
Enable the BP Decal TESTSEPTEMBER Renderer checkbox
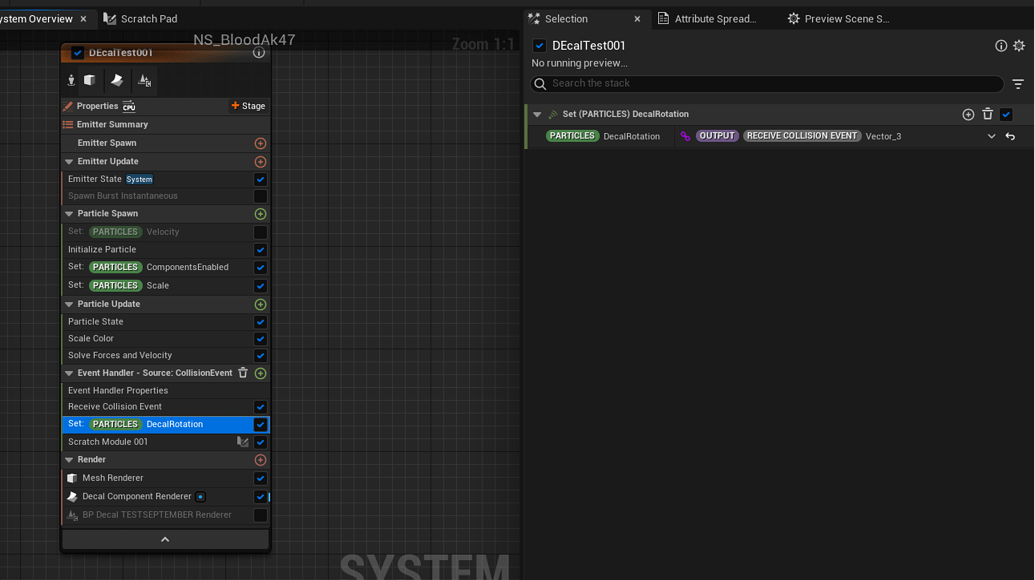[x=260, y=514]
